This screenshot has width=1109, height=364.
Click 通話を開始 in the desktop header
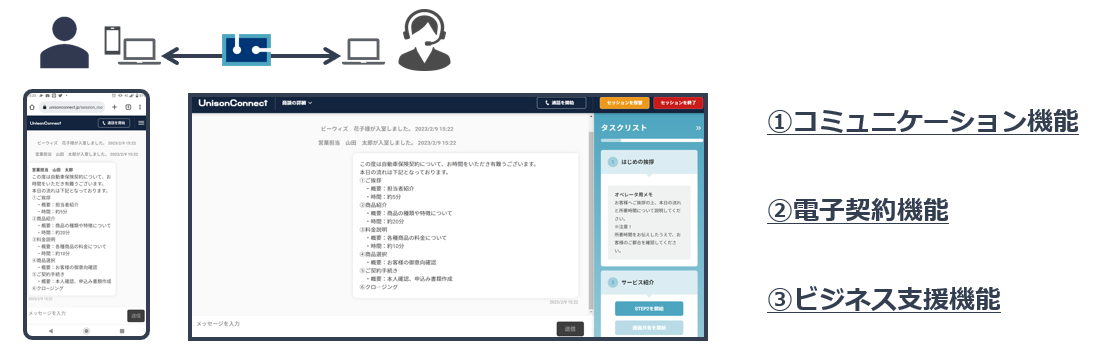coord(561,103)
